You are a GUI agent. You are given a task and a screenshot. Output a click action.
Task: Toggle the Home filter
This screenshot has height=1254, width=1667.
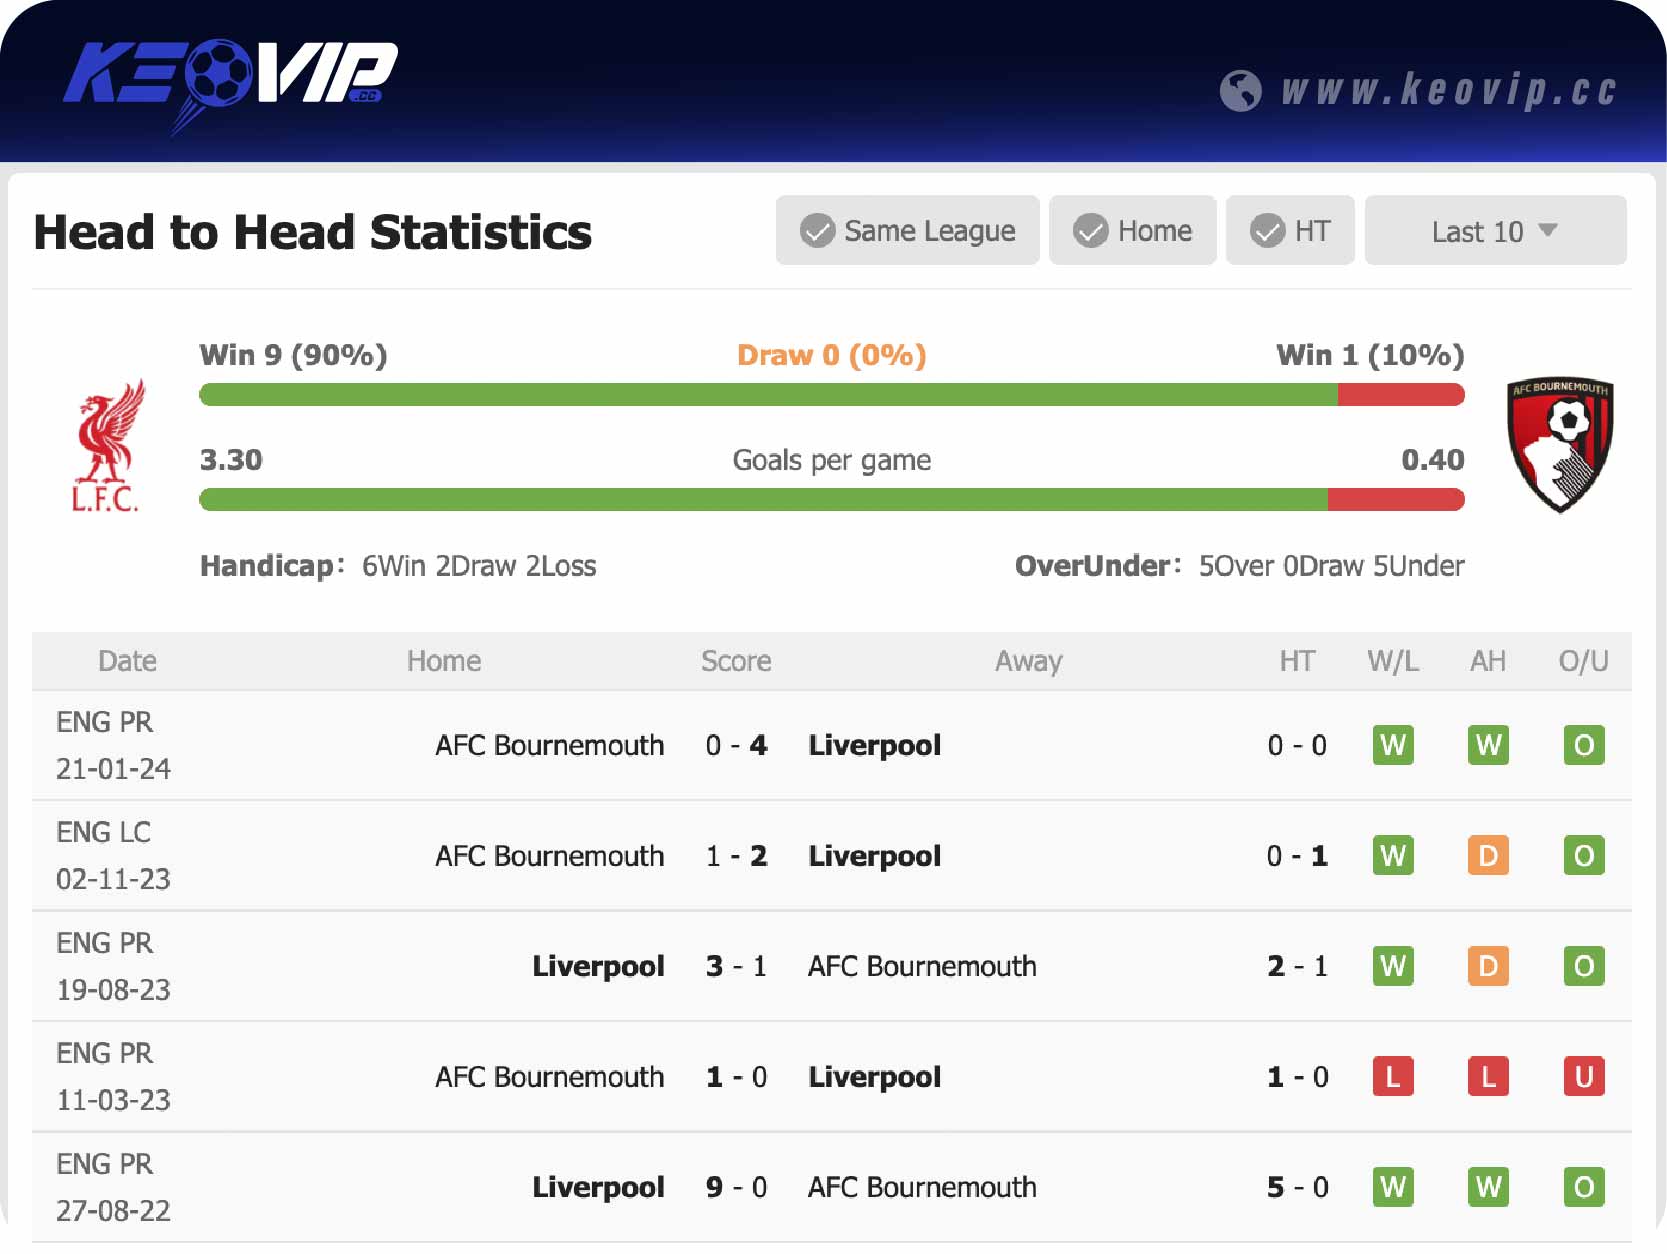point(1132,231)
